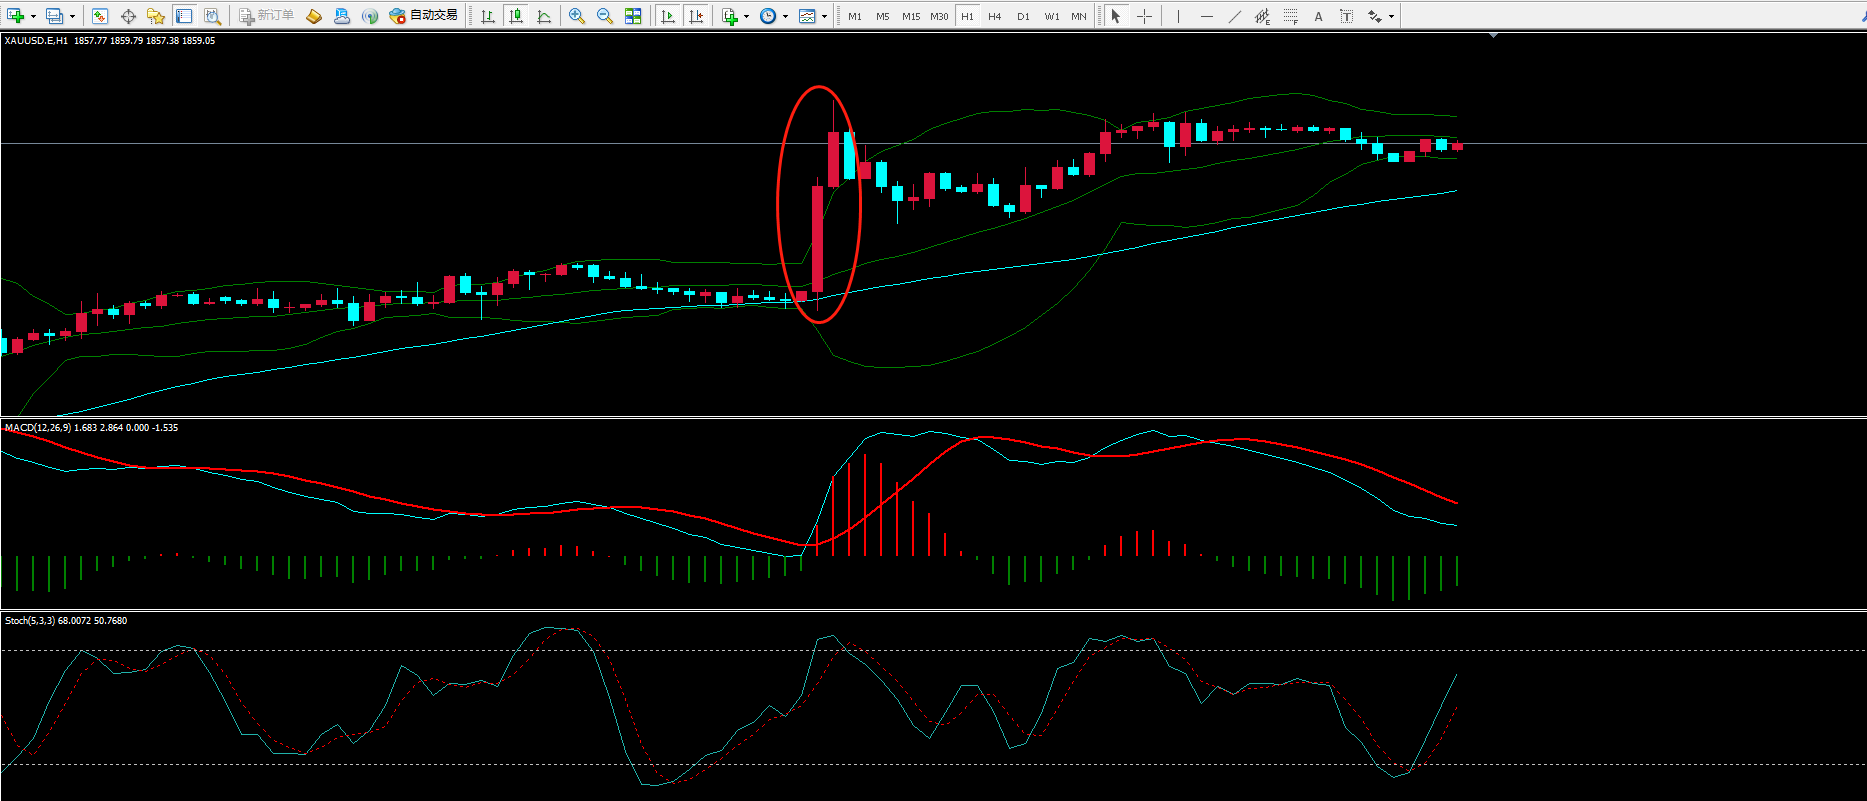Select the trendline drawing tool
This screenshot has width=1867, height=801.
[1235, 16]
